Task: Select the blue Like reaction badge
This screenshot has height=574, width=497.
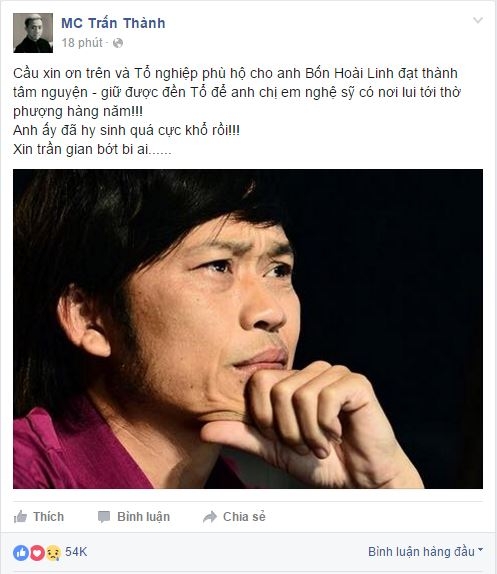Action: pyautogui.click(x=21, y=552)
